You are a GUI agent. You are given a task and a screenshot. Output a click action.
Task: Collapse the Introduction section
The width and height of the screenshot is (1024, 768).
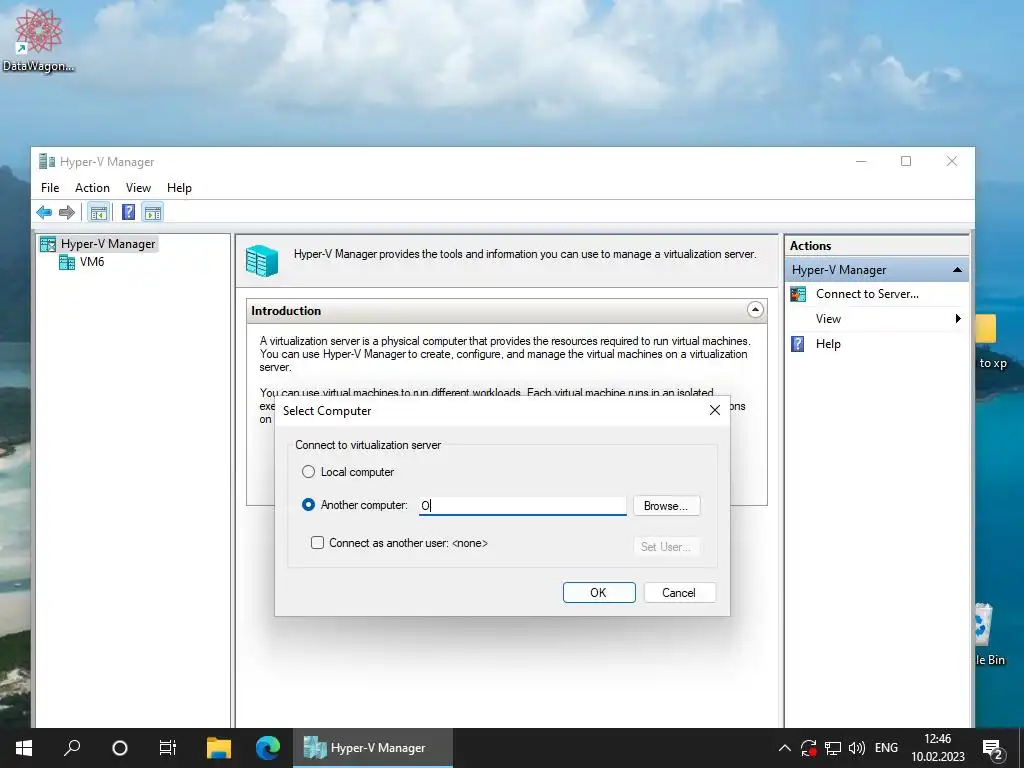(755, 310)
